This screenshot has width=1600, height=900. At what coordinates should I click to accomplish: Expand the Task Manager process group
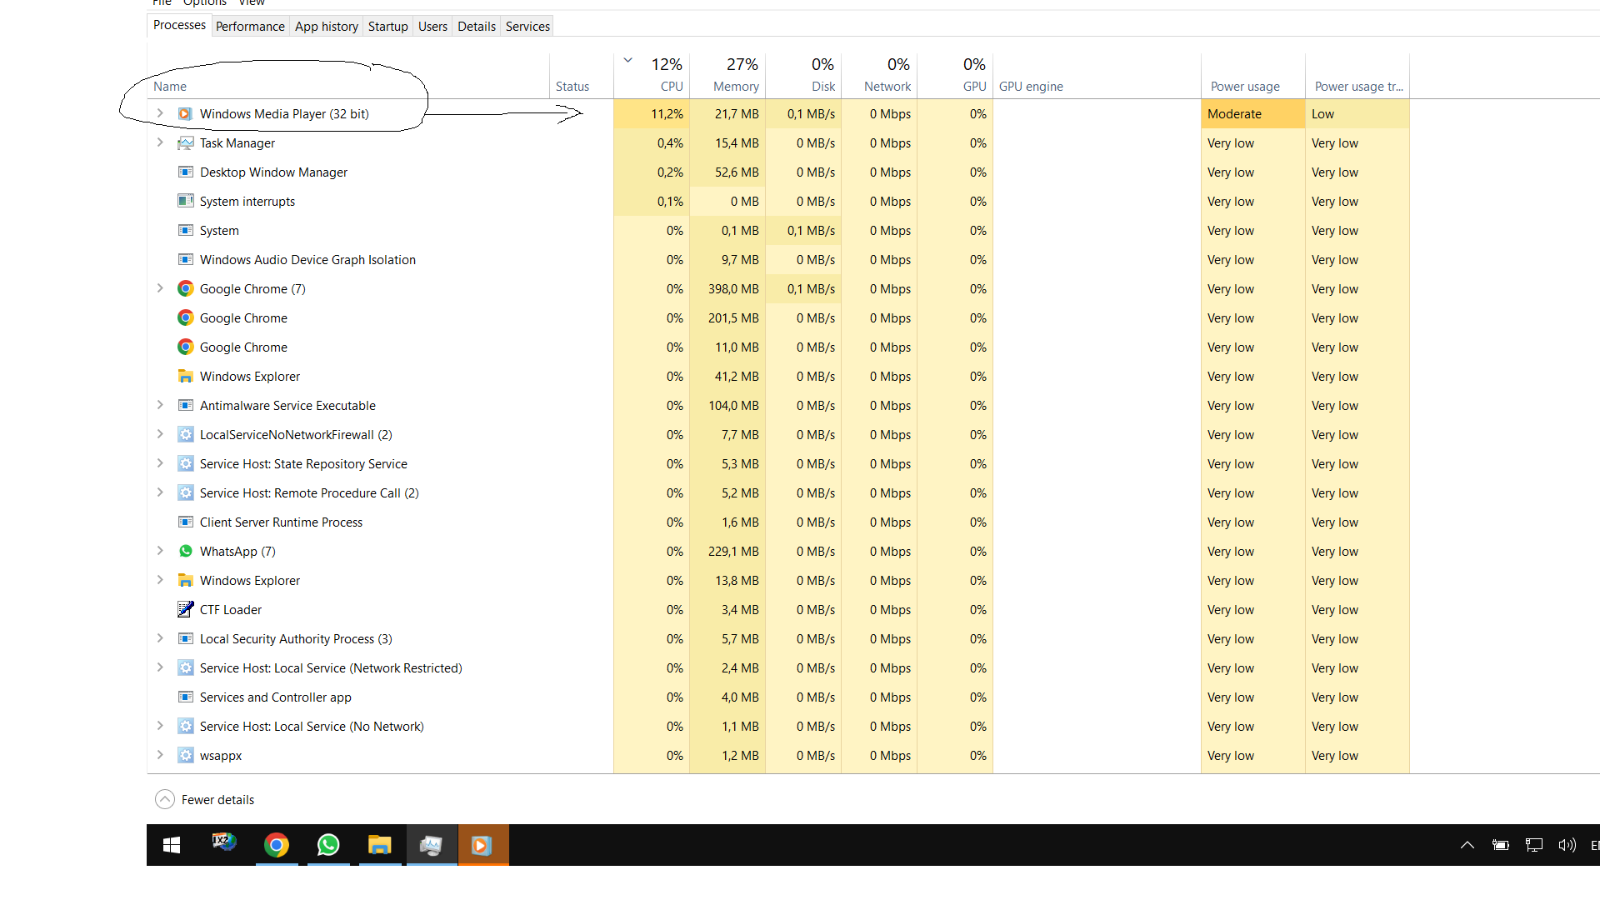coord(160,142)
